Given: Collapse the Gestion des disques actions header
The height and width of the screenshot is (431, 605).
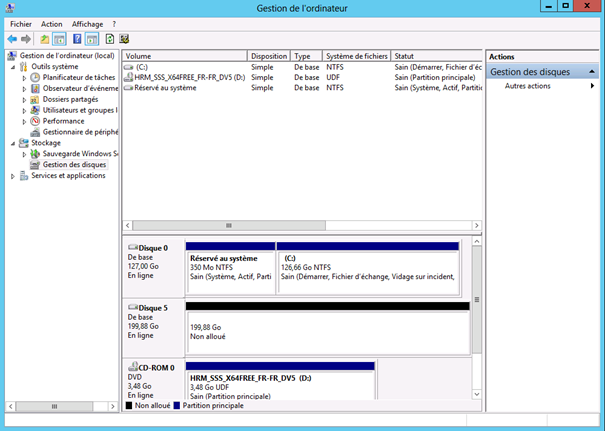Looking at the screenshot, I should point(593,72).
